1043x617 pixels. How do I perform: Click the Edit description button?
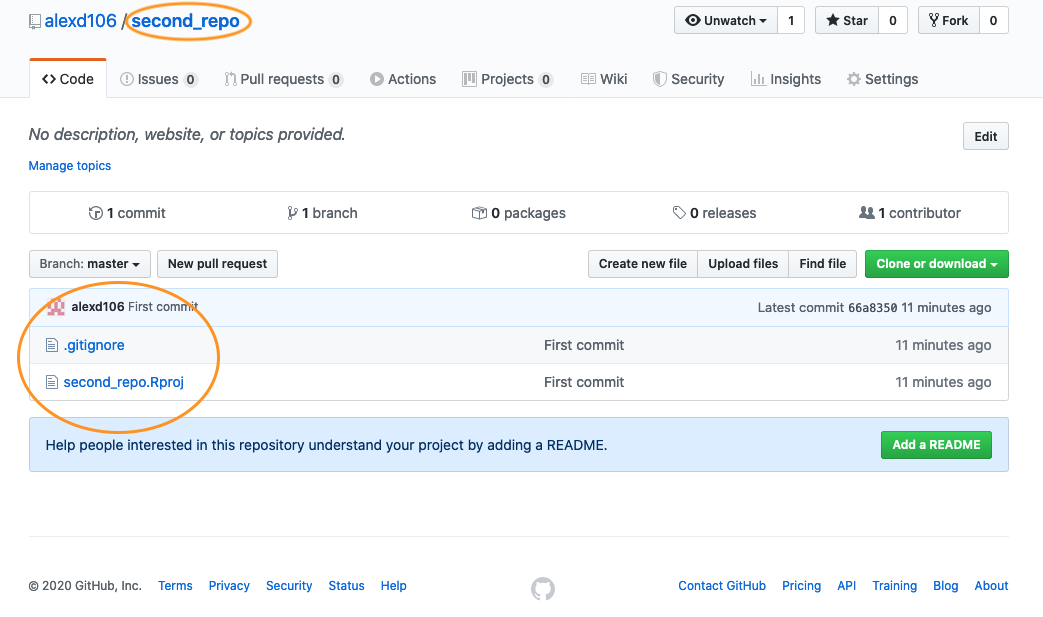click(x=985, y=137)
